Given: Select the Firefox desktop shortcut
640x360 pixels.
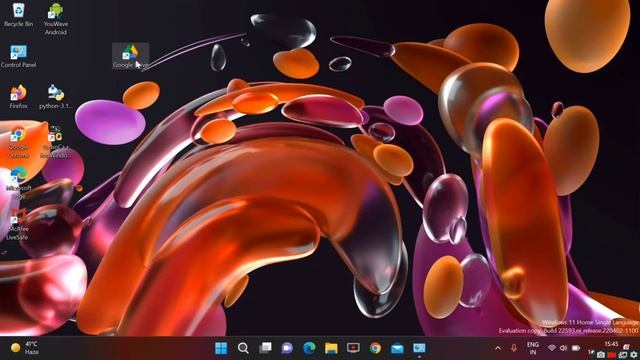Looking at the screenshot, I should point(18,97).
